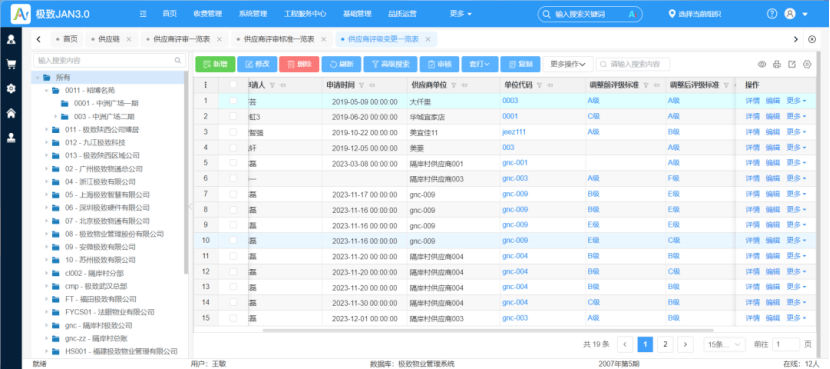Switch to 供应商评审标准一览表 tab

click(x=281, y=39)
